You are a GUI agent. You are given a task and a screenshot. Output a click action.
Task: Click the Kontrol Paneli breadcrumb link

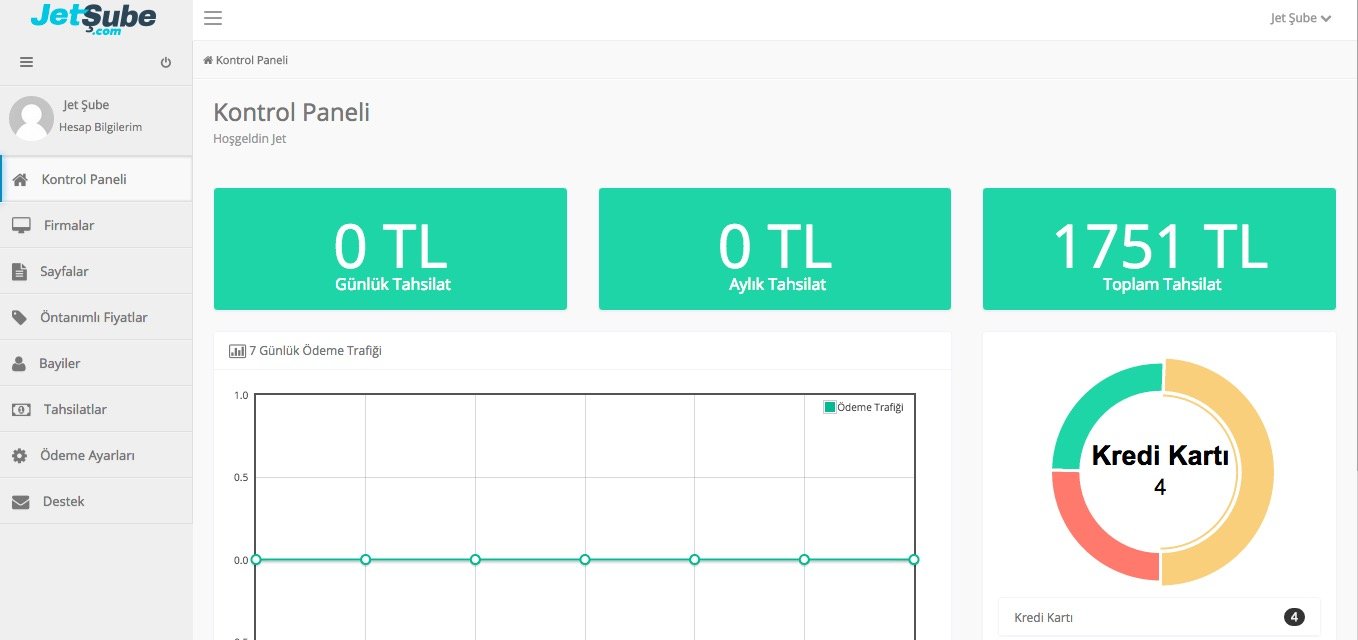click(251, 60)
